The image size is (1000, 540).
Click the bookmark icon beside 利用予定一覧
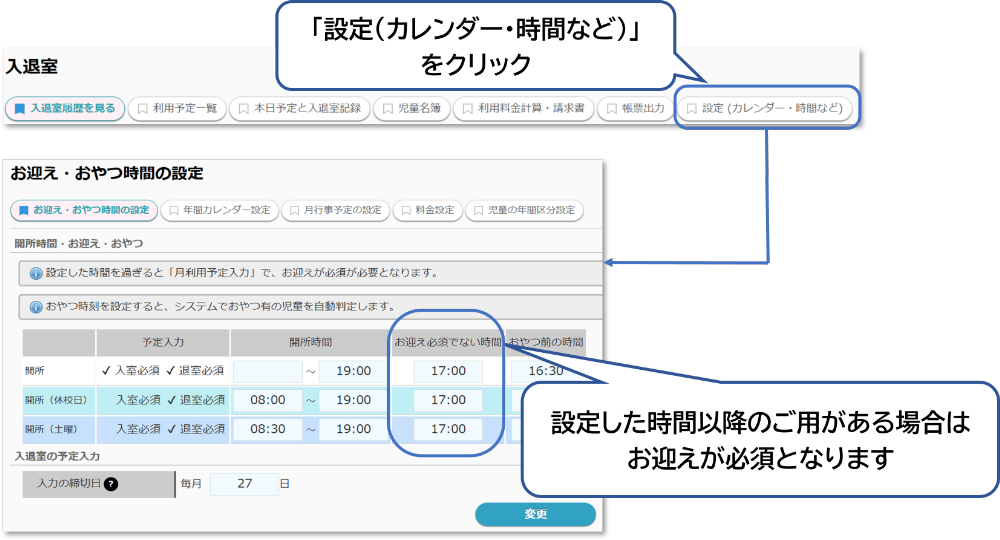(x=143, y=109)
